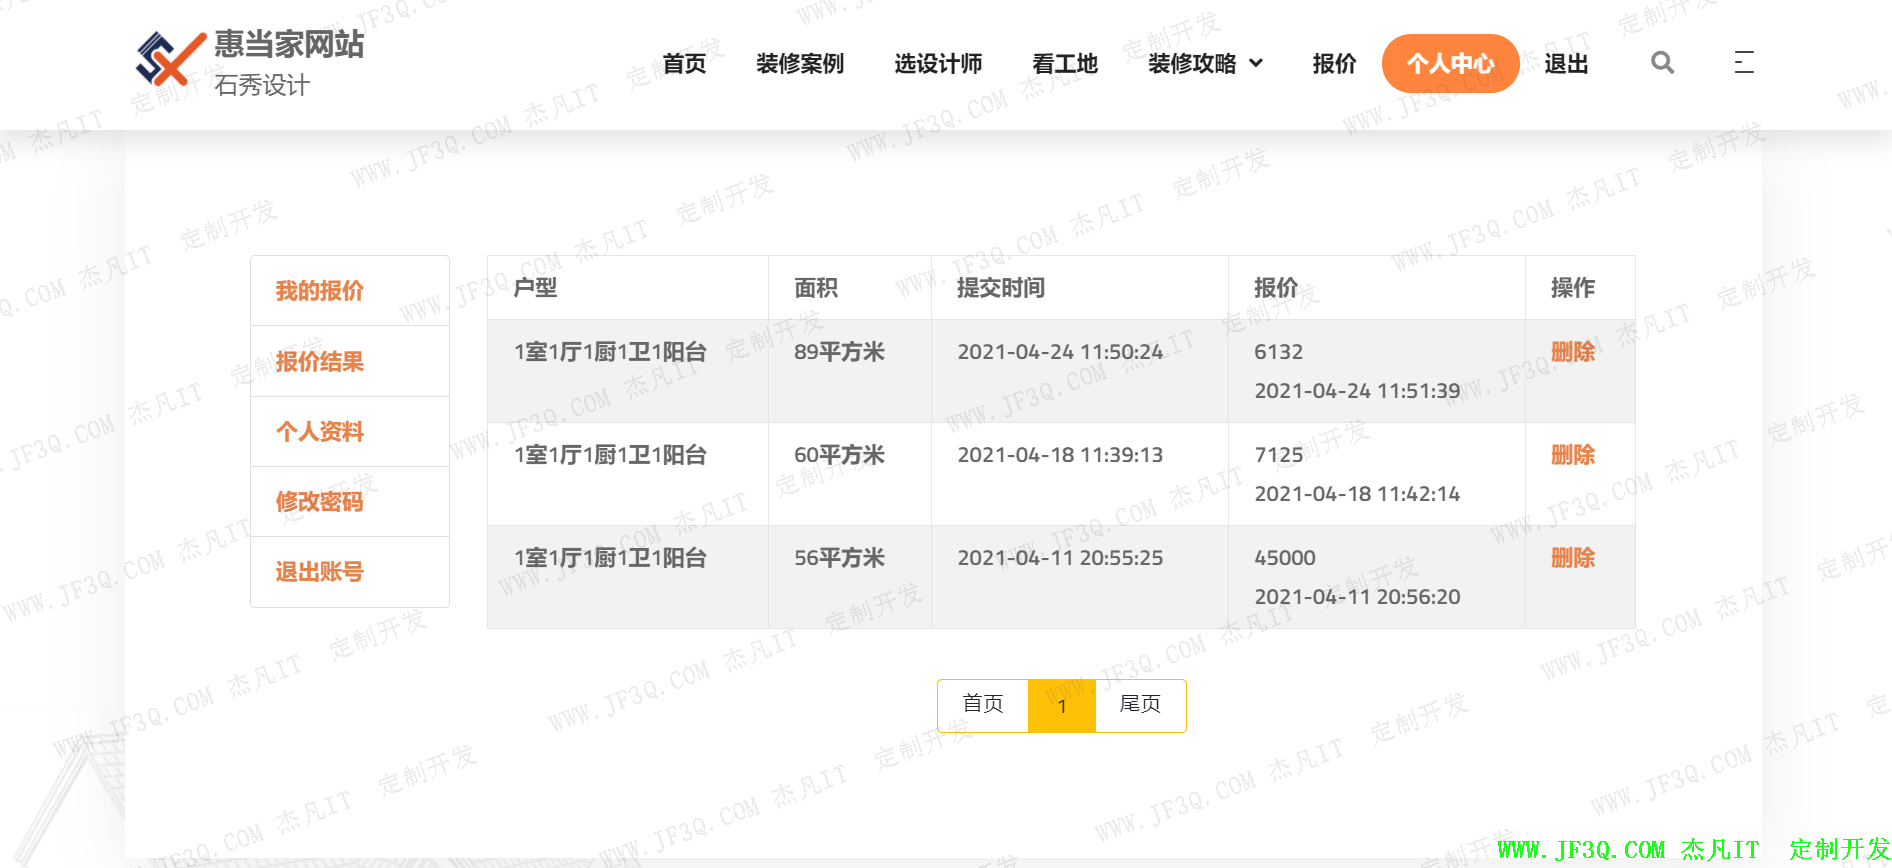This screenshot has height=868, width=1892.
Task: Select page 1 in pagination
Action: click(x=1062, y=706)
